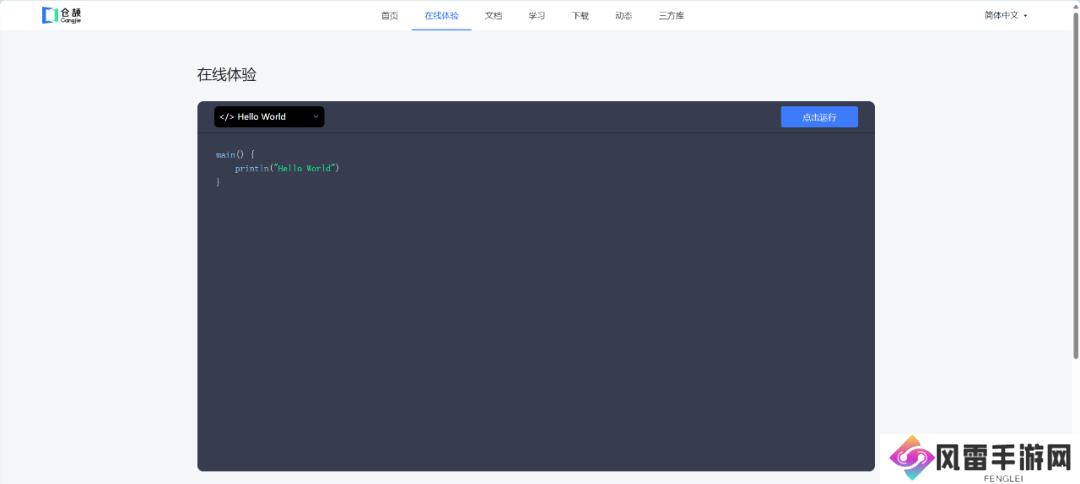Open the 首页 home tab

(389, 16)
